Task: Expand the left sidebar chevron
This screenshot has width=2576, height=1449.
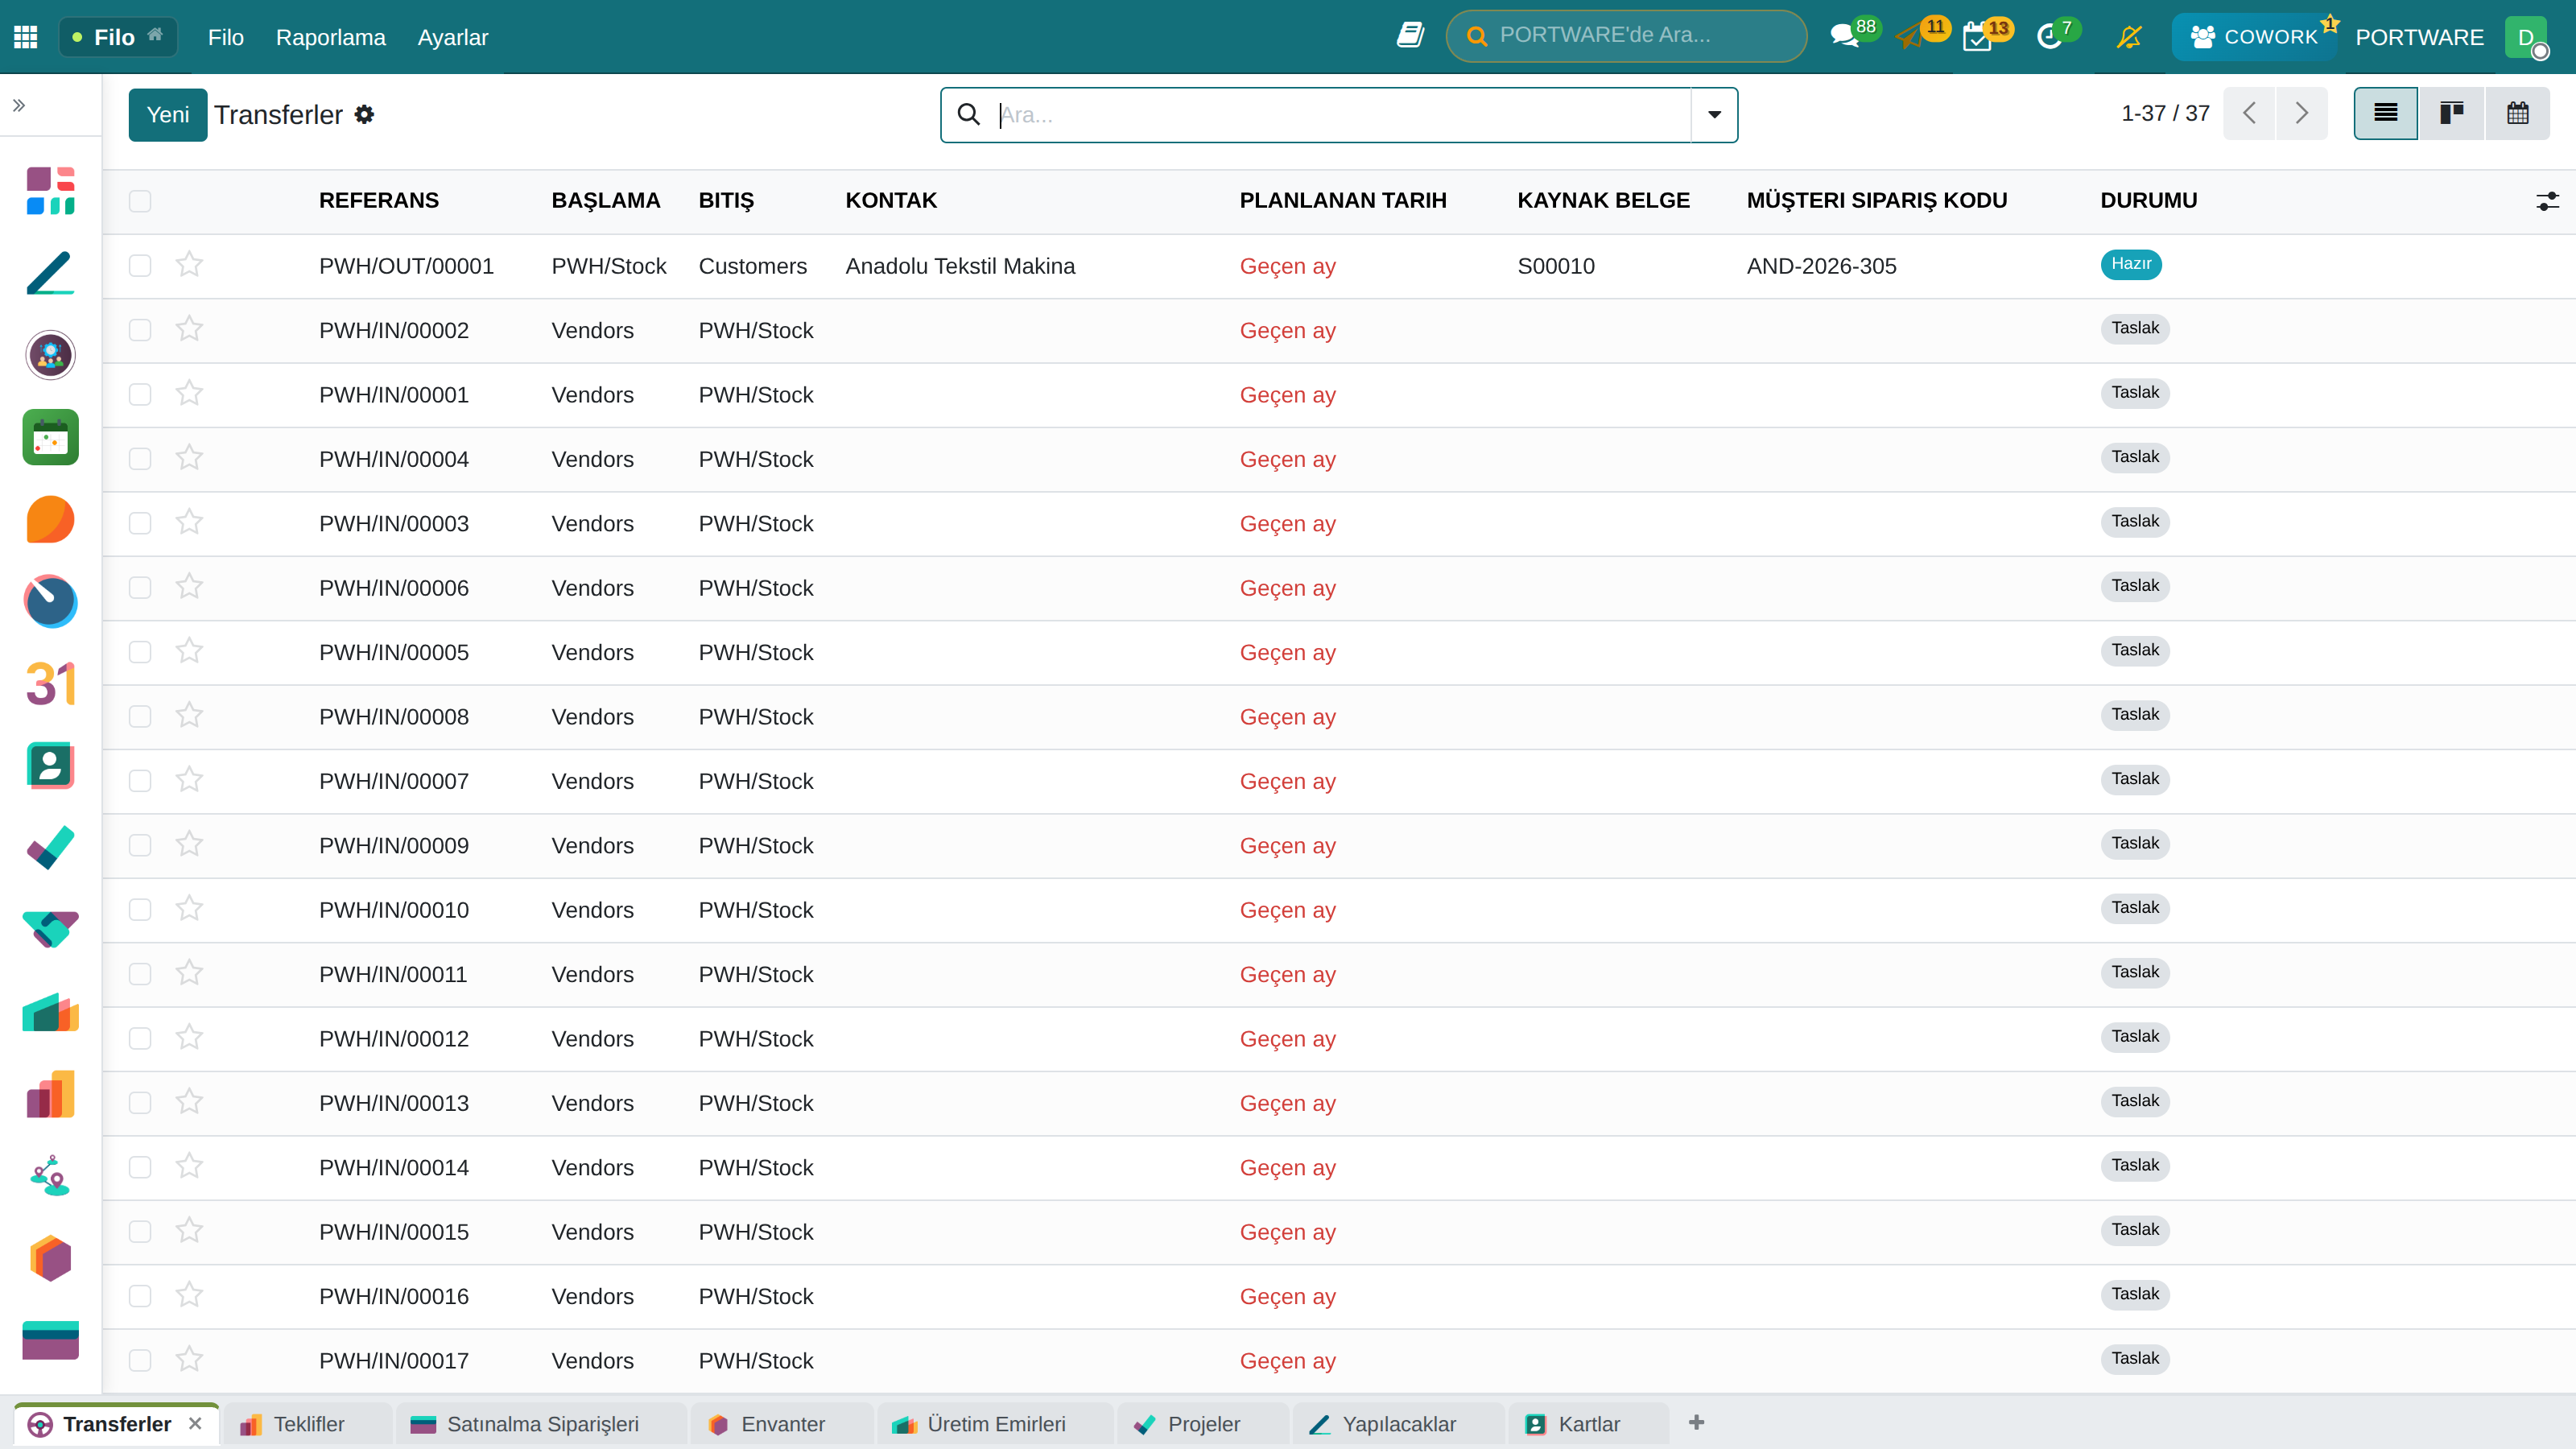Action: (x=19, y=105)
